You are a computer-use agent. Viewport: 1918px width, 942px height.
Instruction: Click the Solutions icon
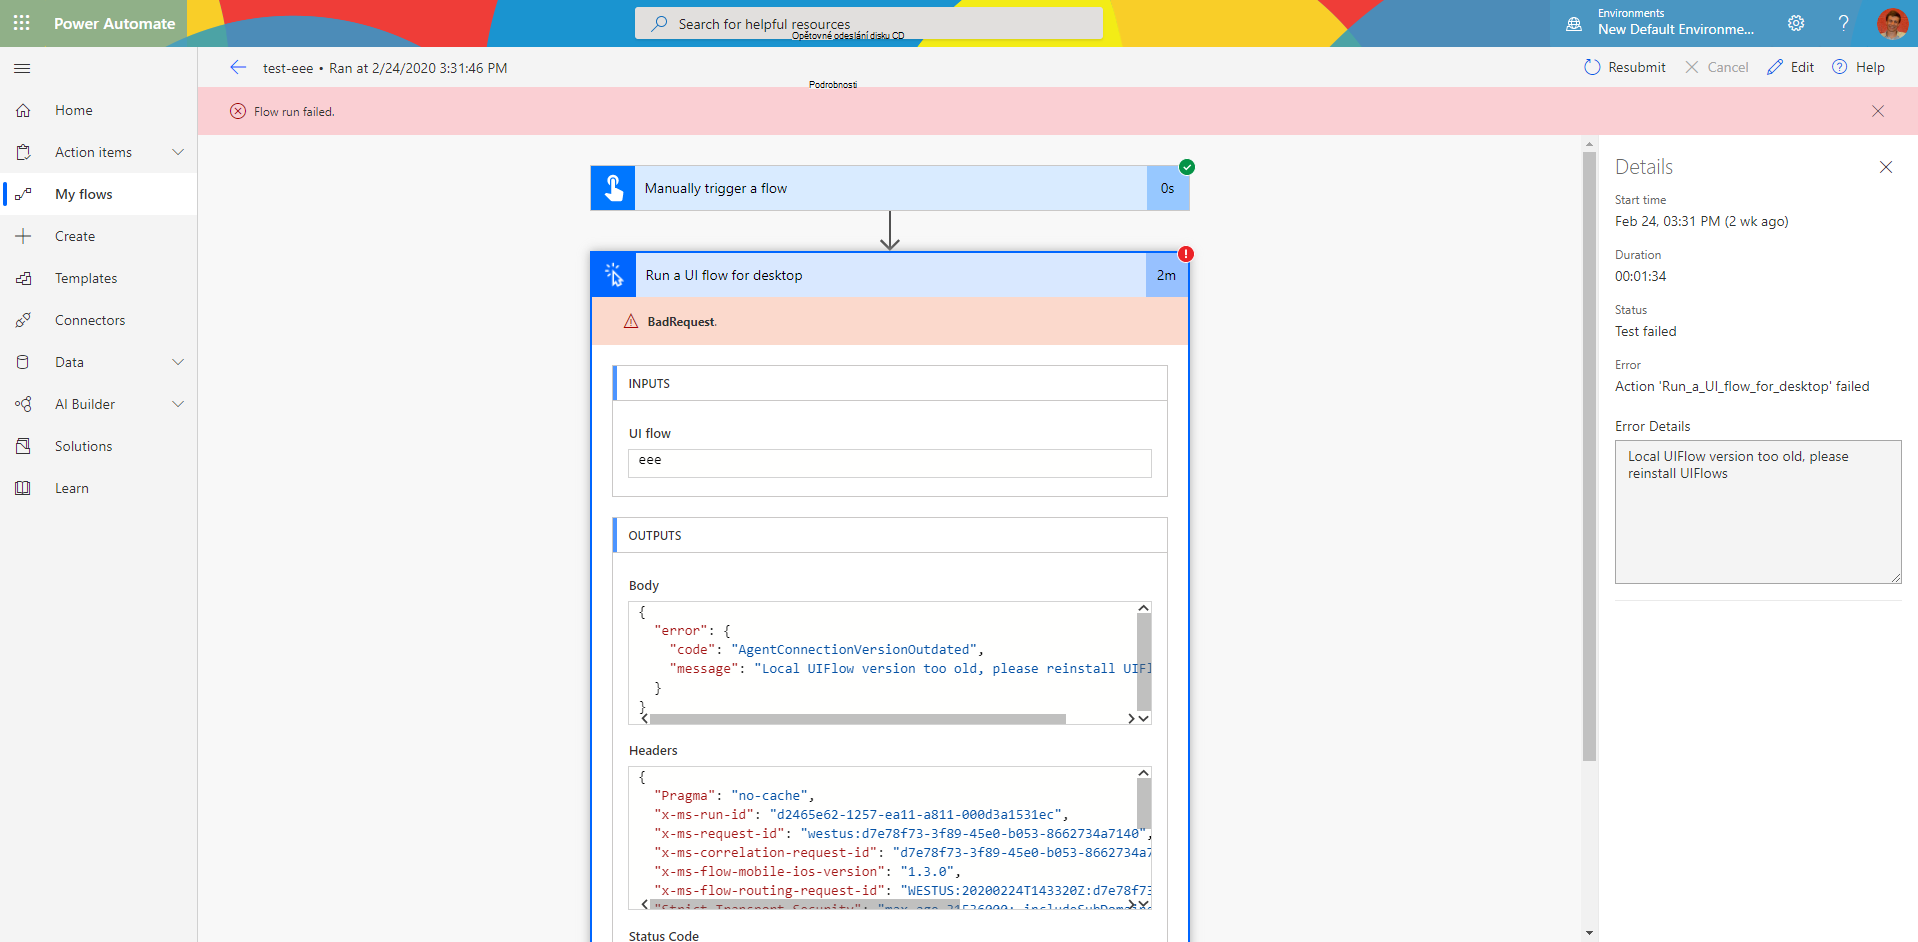coord(23,446)
